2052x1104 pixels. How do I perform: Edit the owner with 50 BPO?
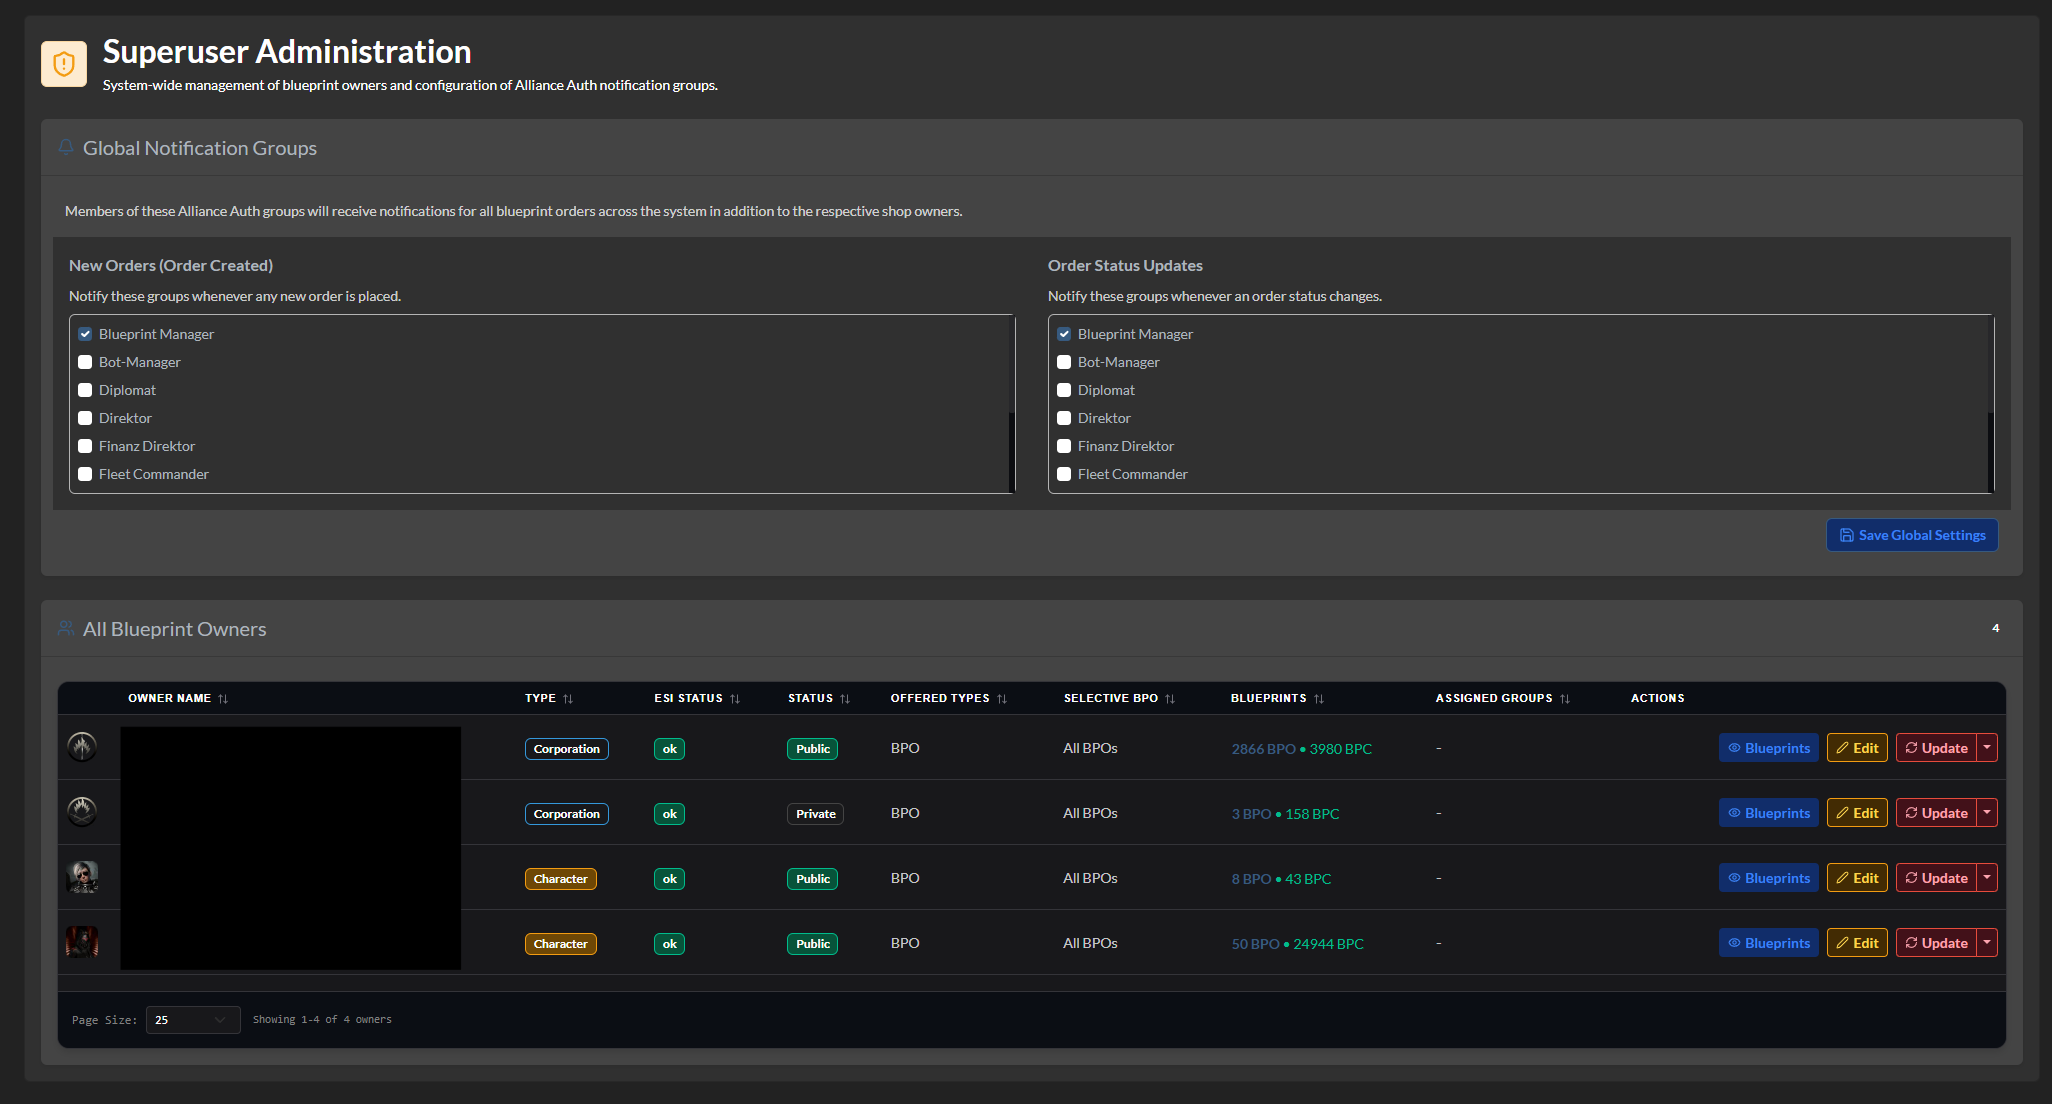point(1857,943)
